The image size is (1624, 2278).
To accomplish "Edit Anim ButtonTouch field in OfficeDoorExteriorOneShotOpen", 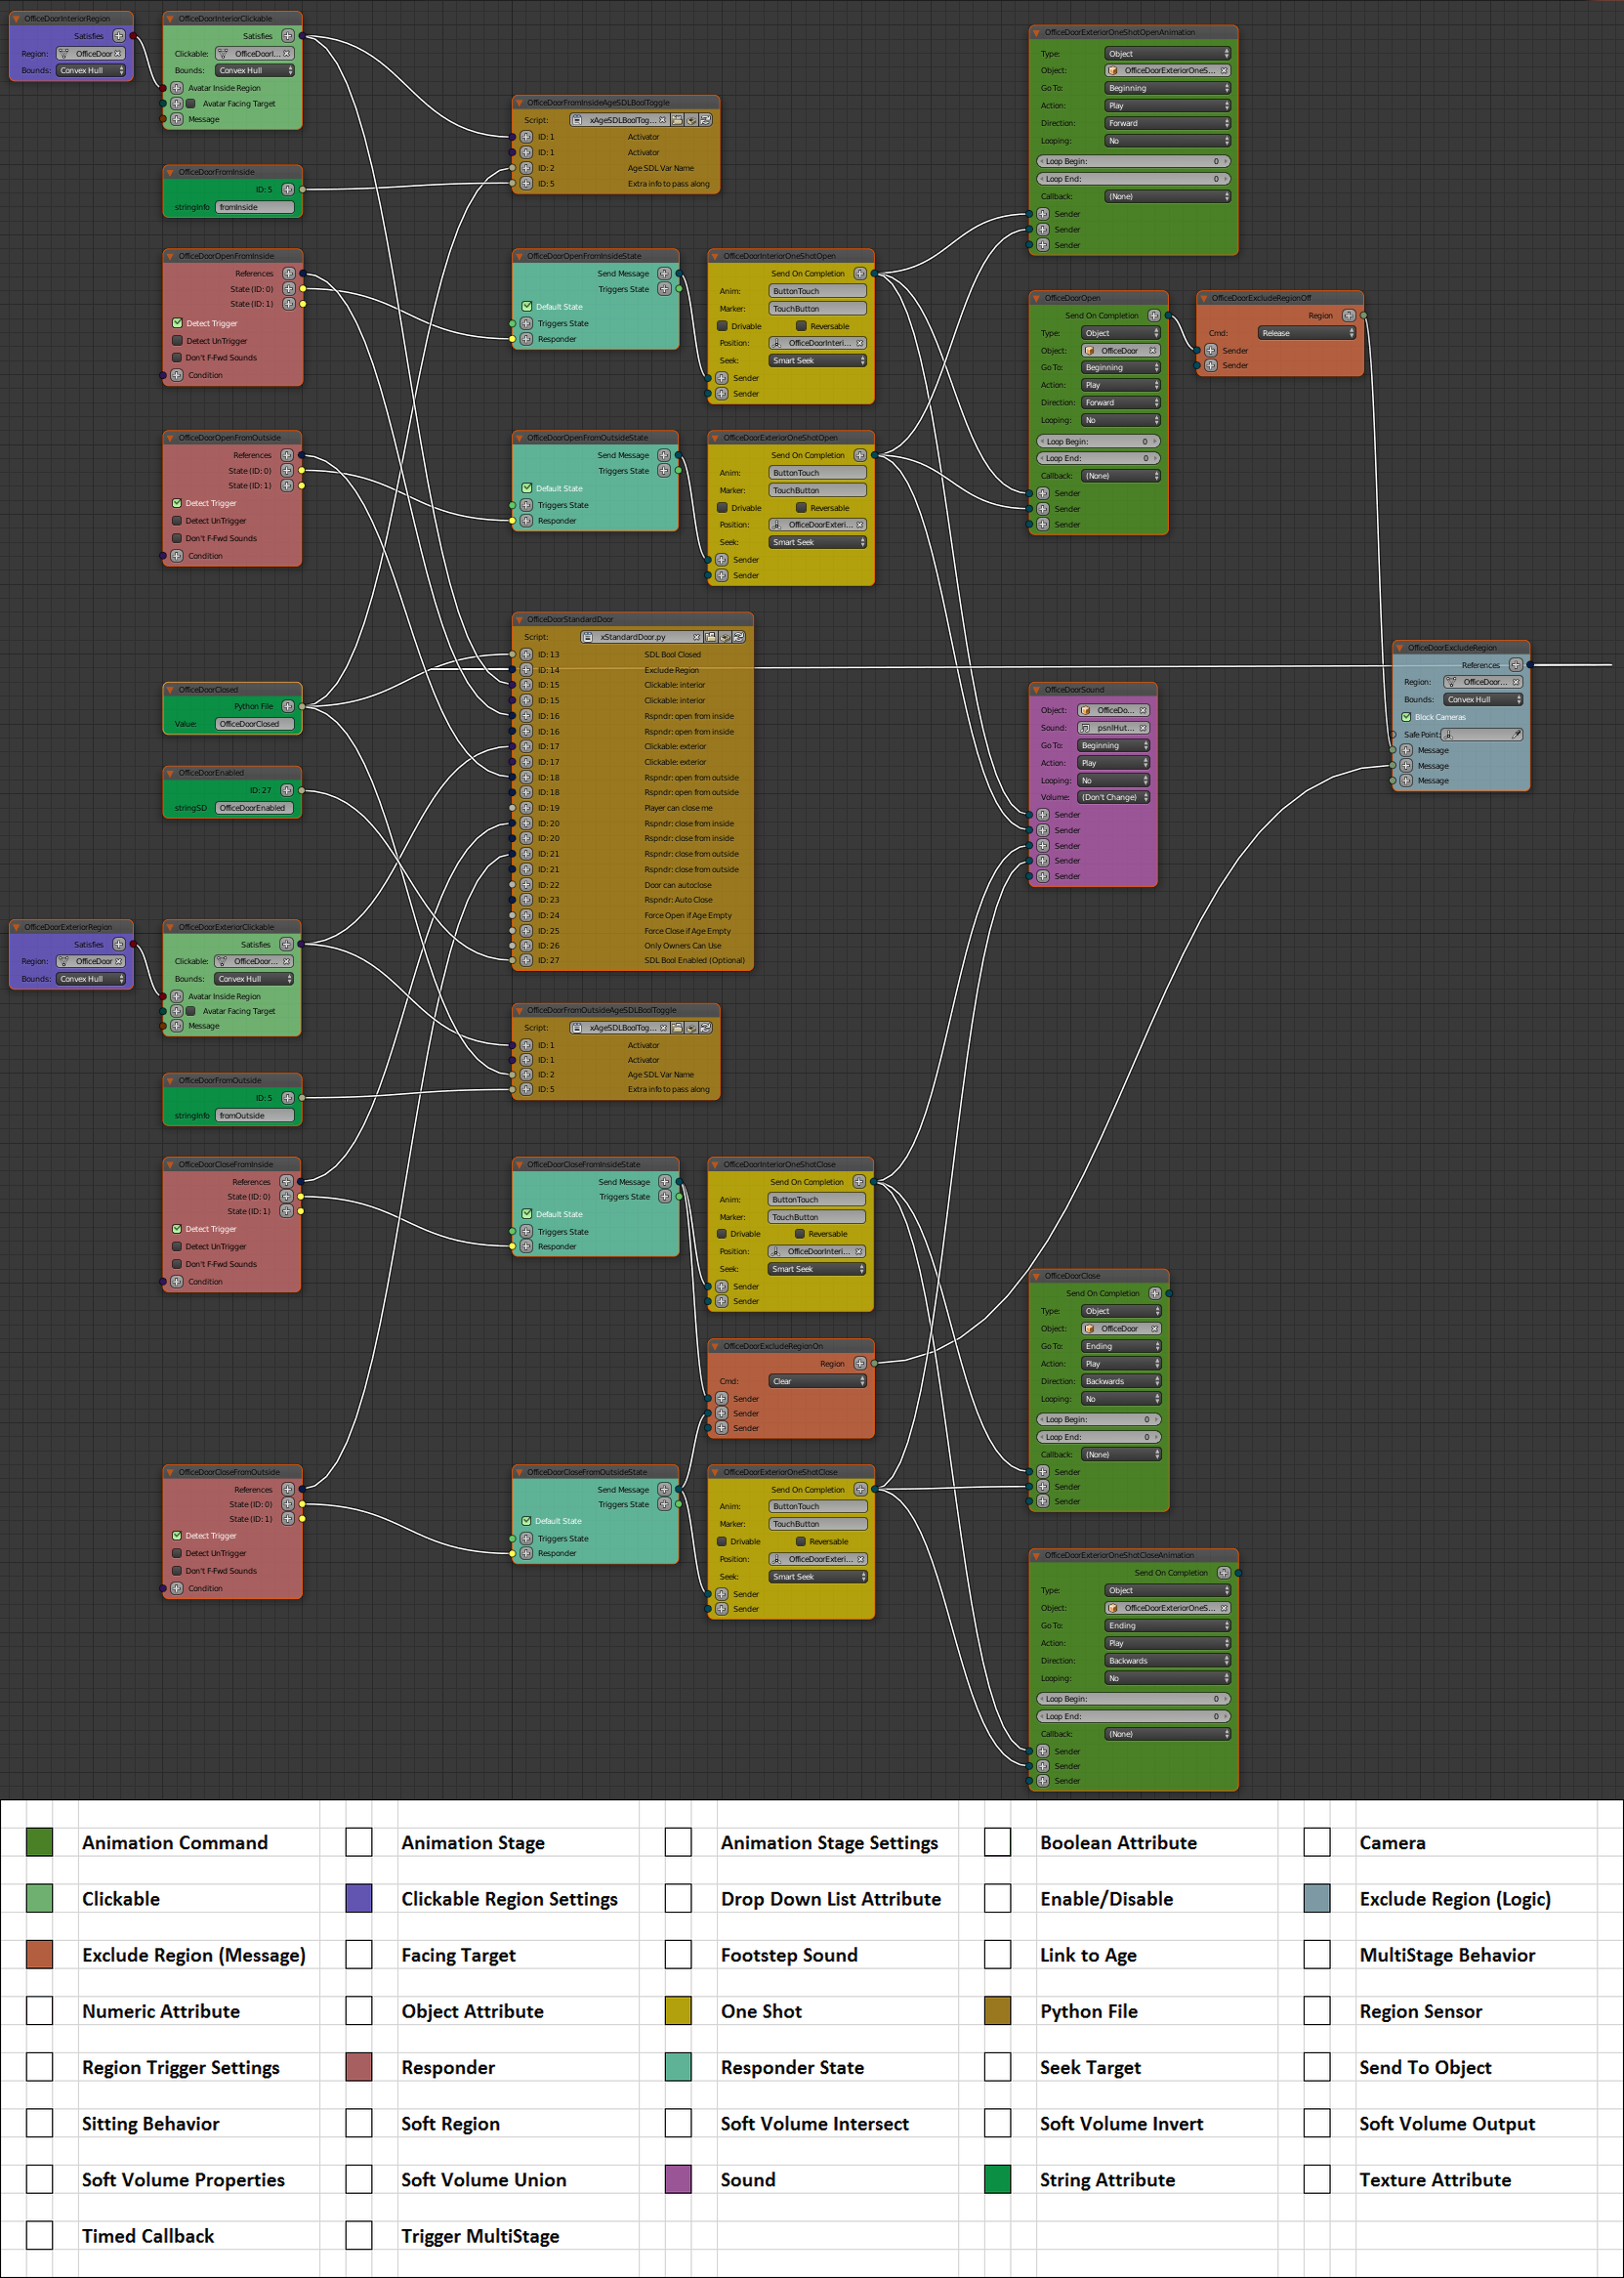I will point(817,473).
